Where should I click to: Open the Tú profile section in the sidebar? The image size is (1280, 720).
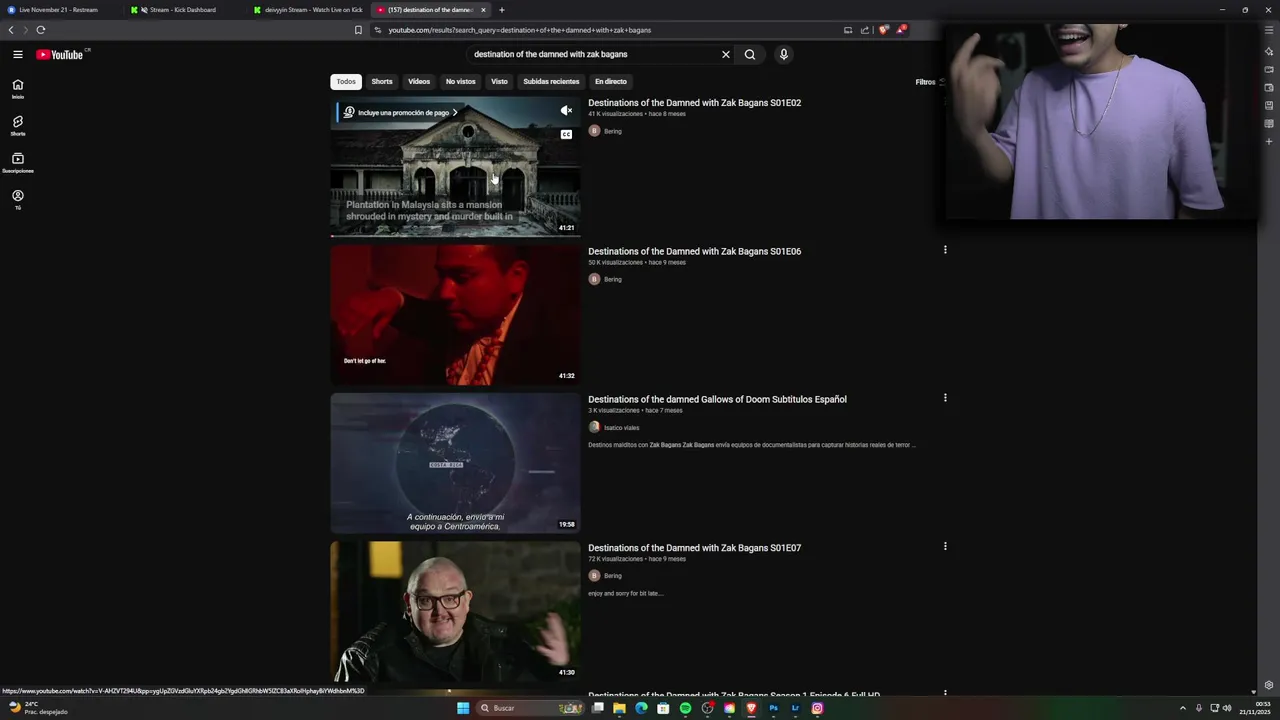click(x=18, y=200)
